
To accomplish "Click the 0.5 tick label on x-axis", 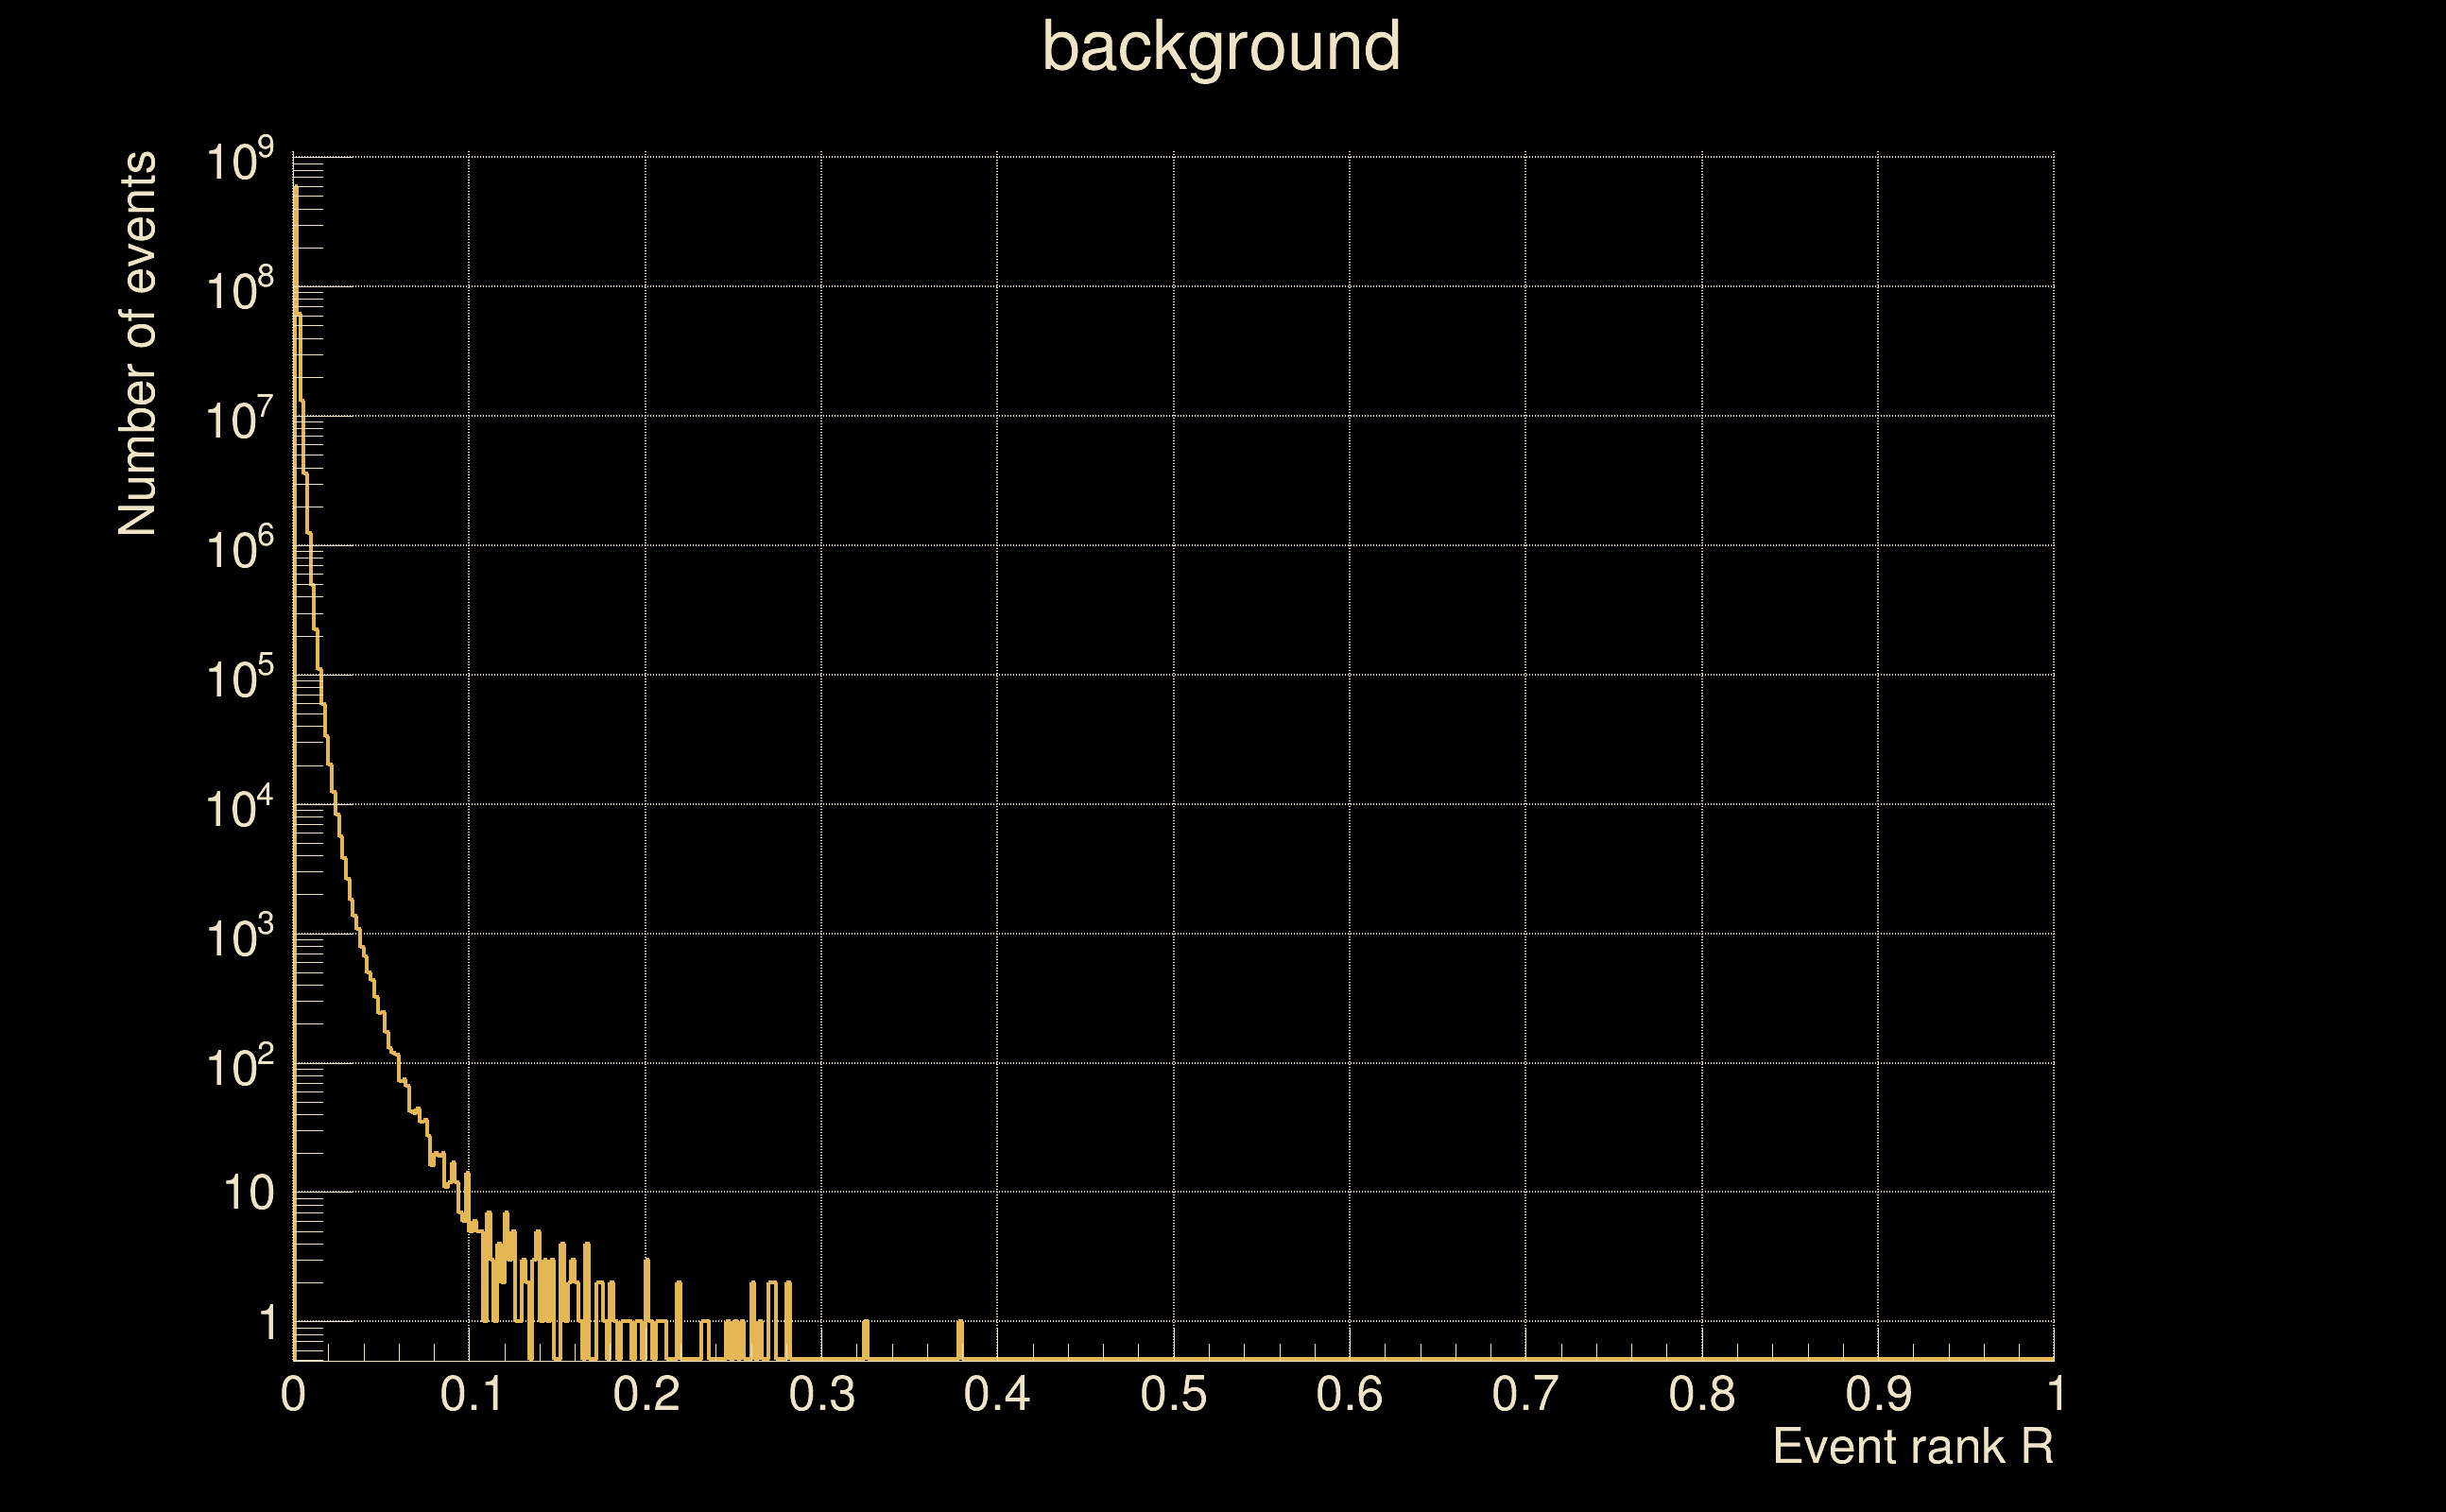I will 1173,1394.
